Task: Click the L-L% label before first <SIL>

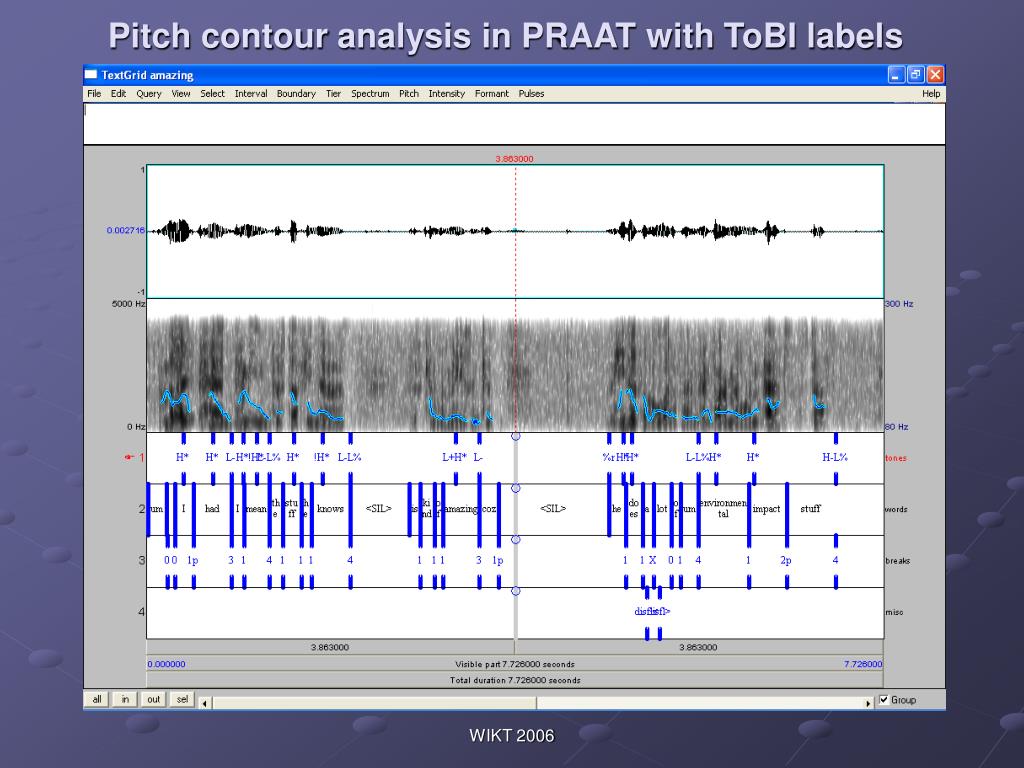Action: point(349,457)
